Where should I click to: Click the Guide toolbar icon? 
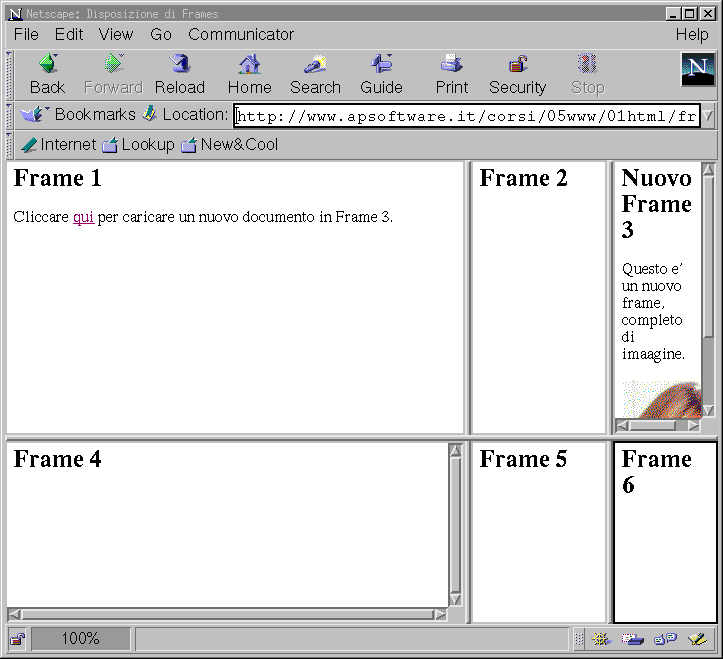381,75
